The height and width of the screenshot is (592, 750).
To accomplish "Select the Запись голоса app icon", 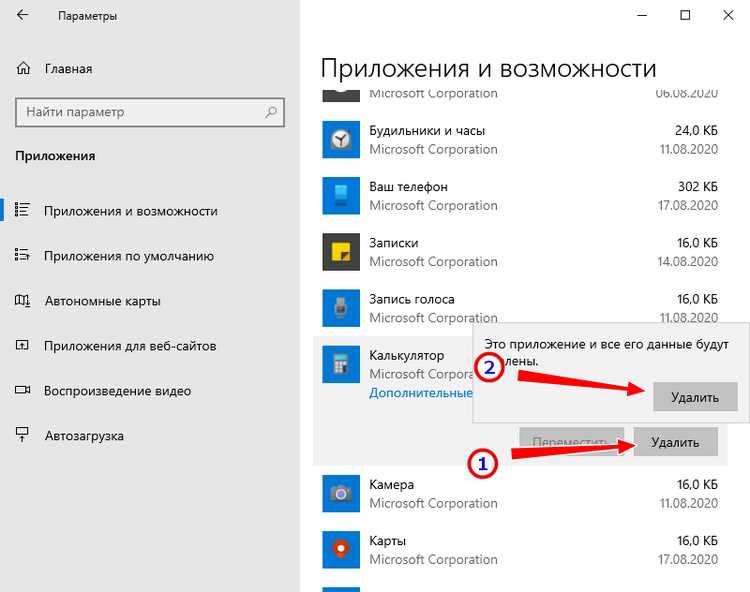I will (341, 308).
